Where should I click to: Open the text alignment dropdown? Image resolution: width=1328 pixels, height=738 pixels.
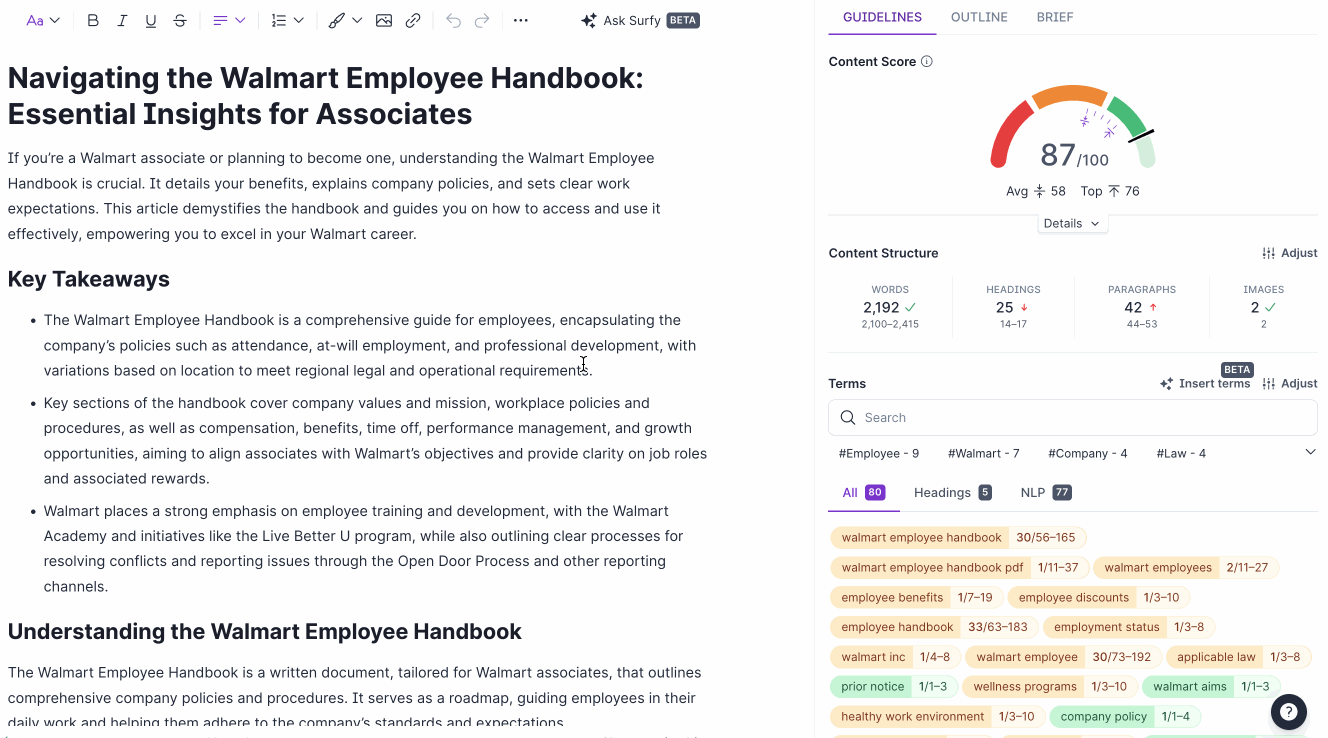click(229, 20)
